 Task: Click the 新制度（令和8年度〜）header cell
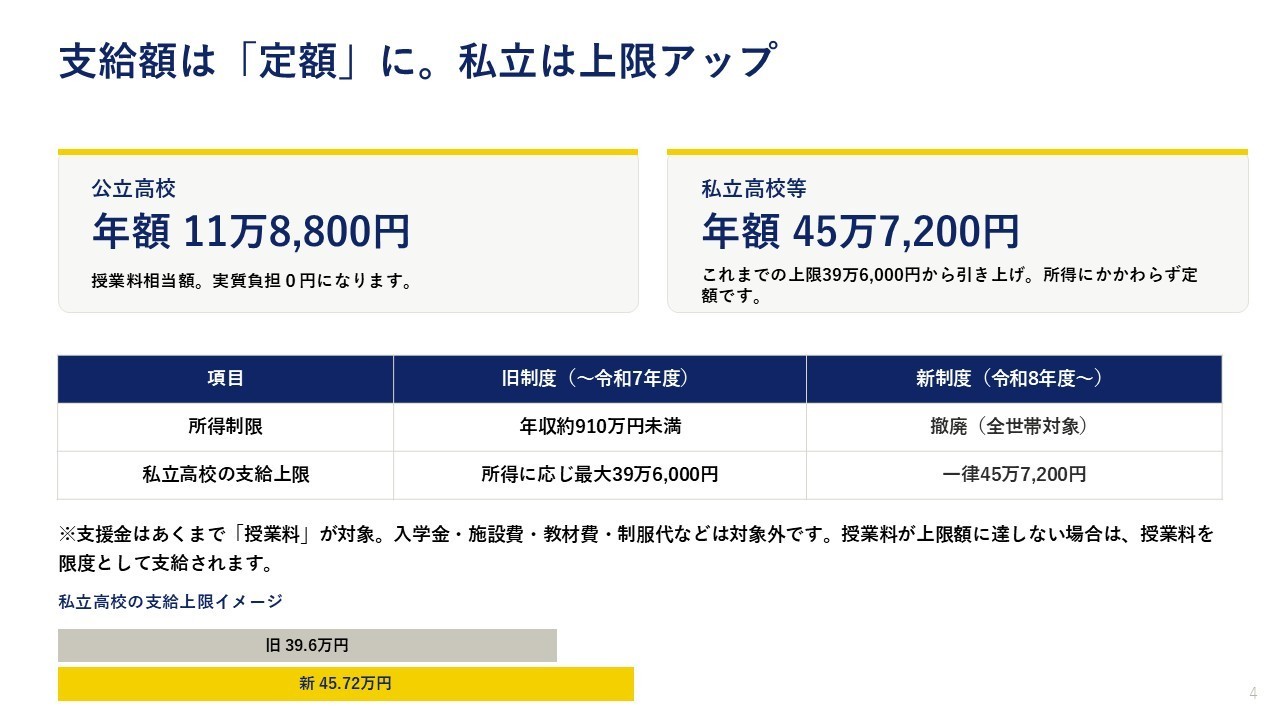(x=1014, y=379)
